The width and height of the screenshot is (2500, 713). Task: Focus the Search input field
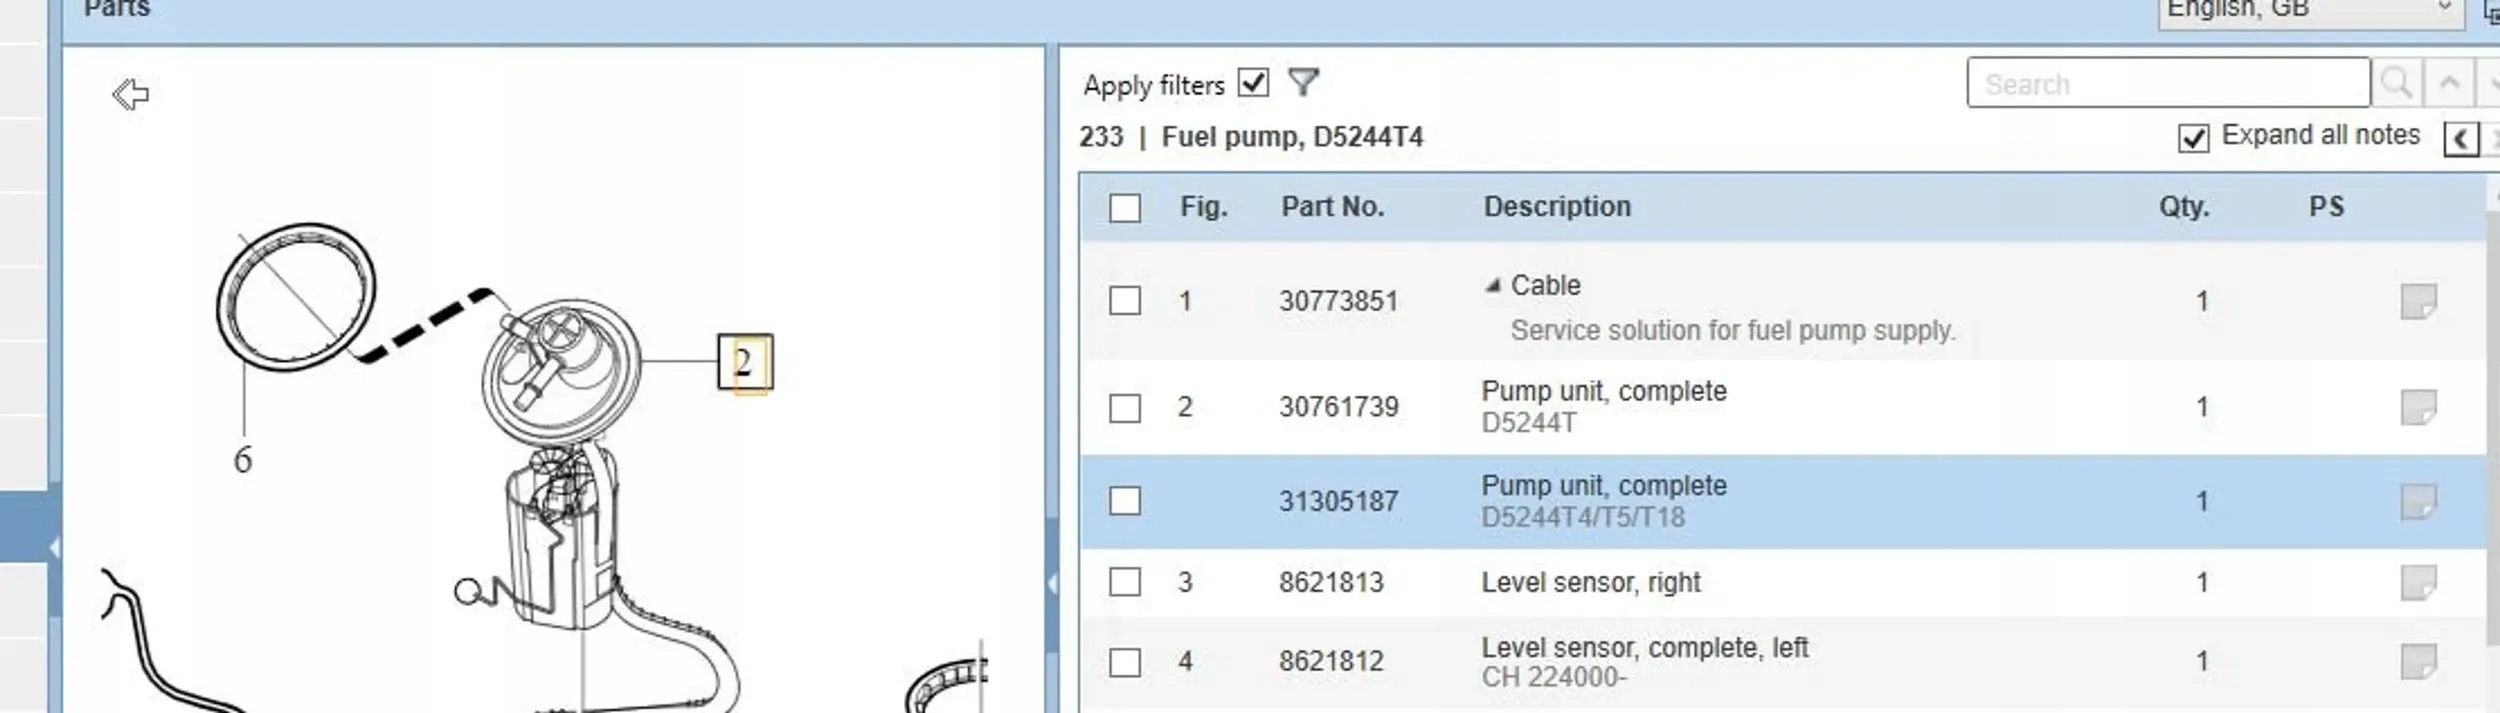click(2167, 83)
